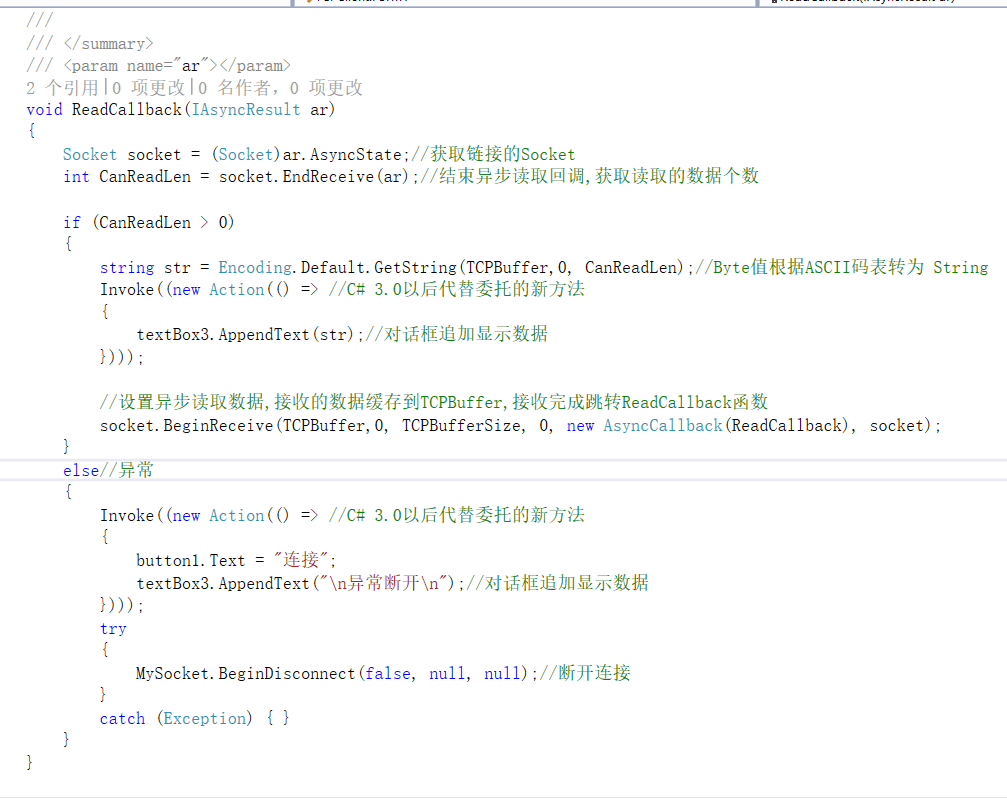The image size is (1007, 798).
Task: Click the comment "//获取链接的Socket"
Action: click(493, 155)
